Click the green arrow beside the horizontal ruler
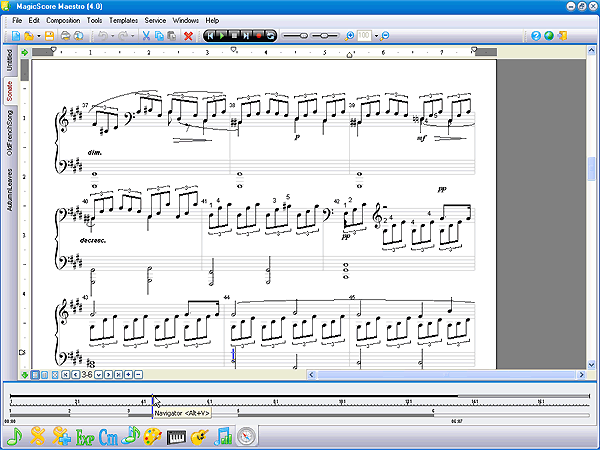Image resolution: width=600 pixels, height=450 pixels. pos(25,52)
